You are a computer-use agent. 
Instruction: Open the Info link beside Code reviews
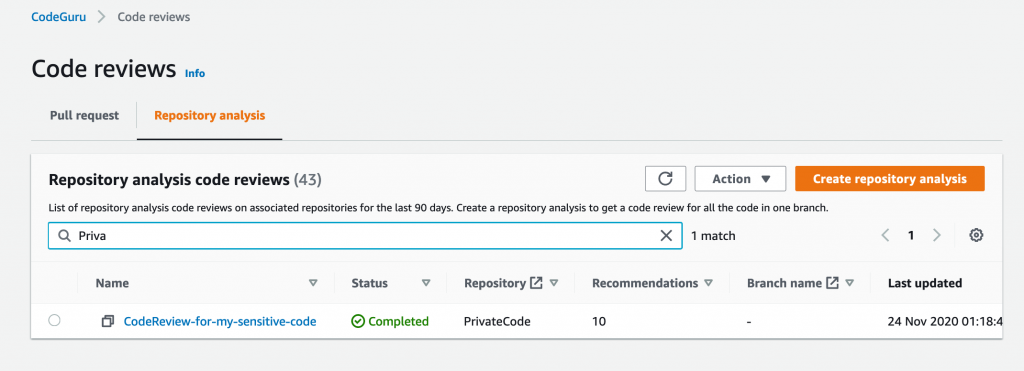pos(195,73)
